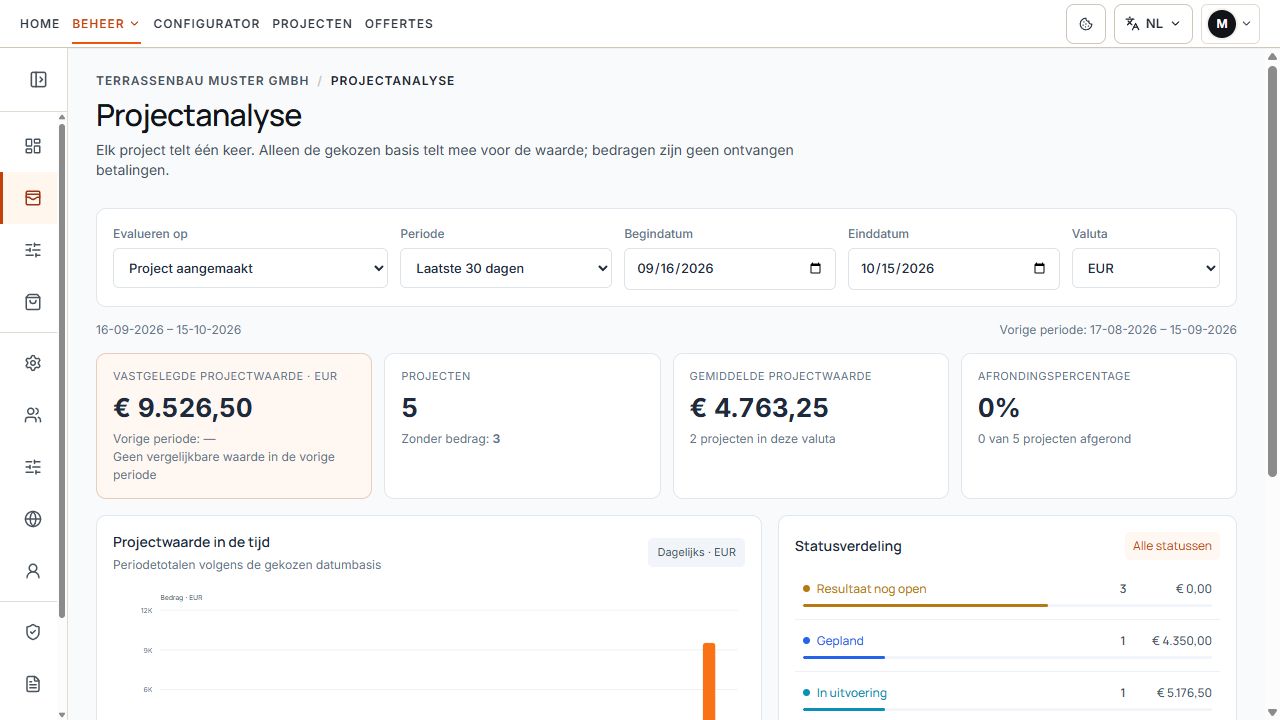The width and height of the screenshot is (1280, 720).
Task: Open settings via the gear sidebar icon
Action: [33, 363]
